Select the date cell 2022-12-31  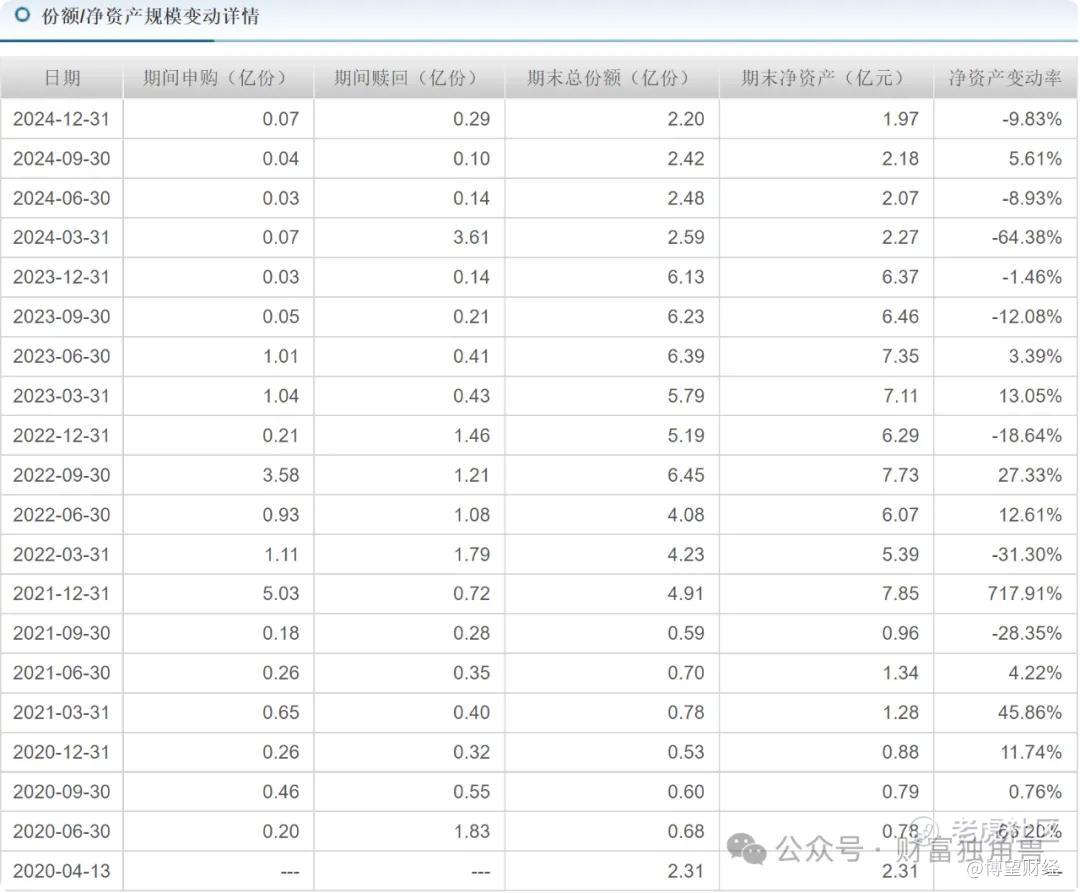click(x=61, y=436)
